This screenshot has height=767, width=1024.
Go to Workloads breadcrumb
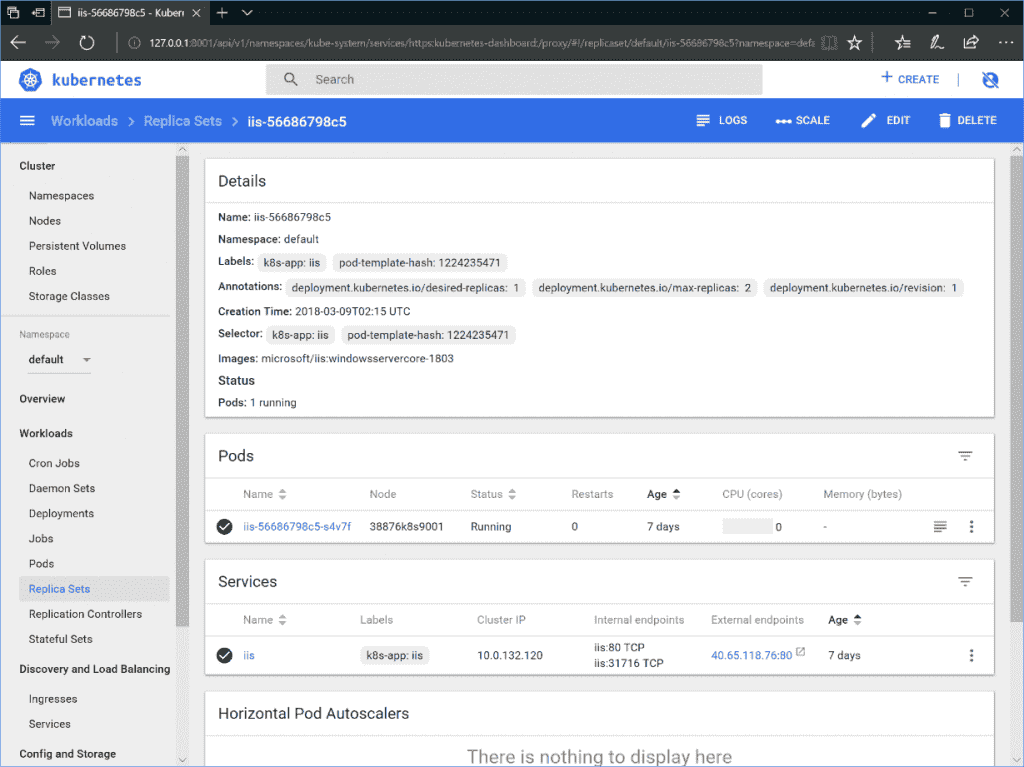point(84,121)
